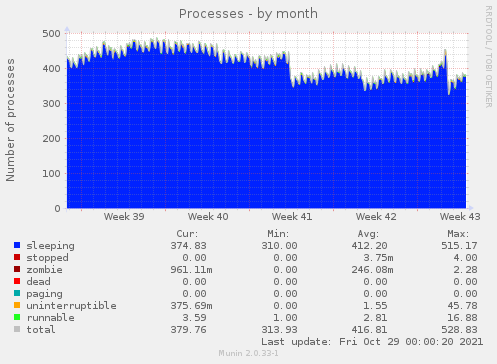The height and width of the screenshot is (364, 497).
Task: Select the orange uninterruptible swatch
Action: (17, 305)
